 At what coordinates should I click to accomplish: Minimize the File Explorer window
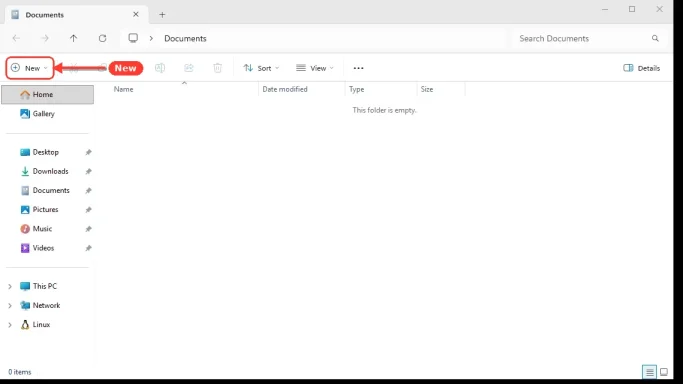[x=605, y=9]
